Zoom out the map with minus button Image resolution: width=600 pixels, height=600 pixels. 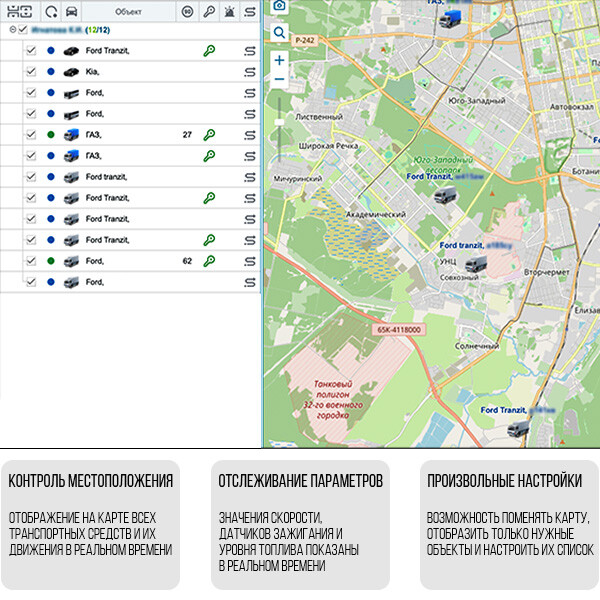[279, 80]
